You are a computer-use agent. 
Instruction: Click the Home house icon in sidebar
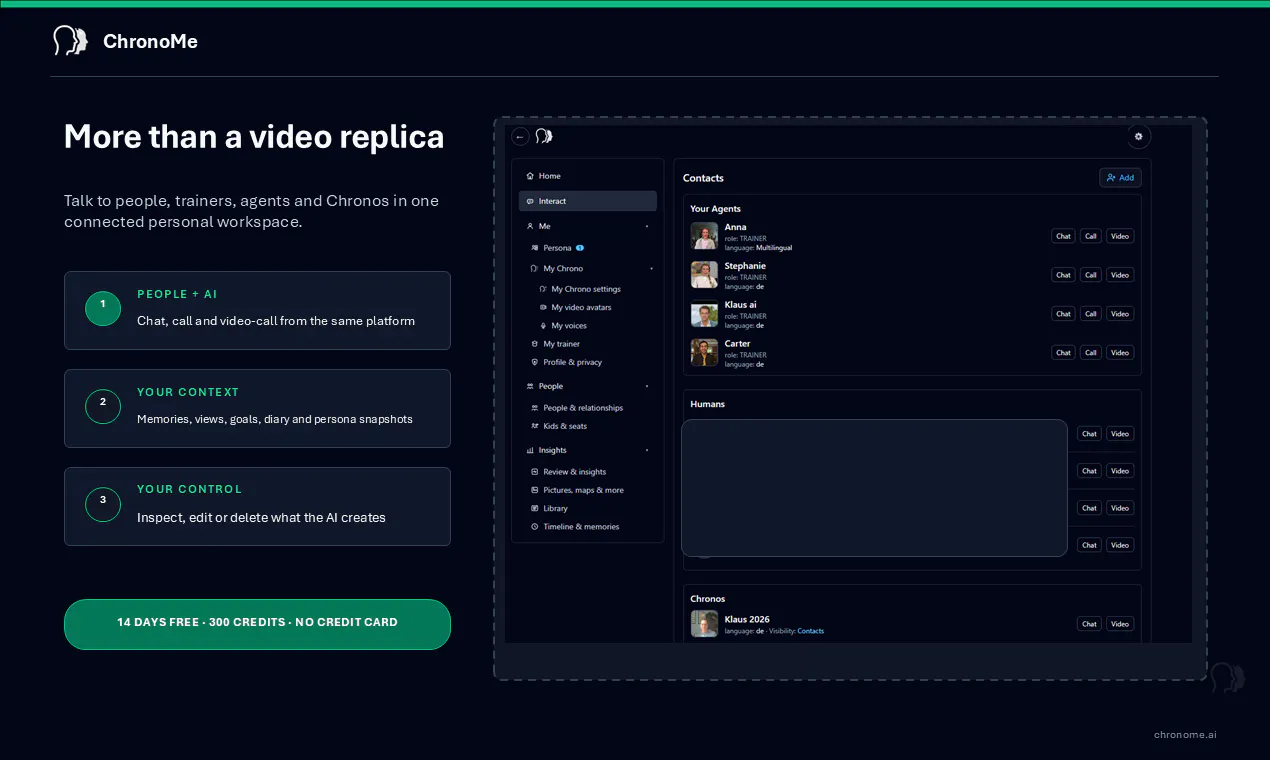tap(530, 176)
